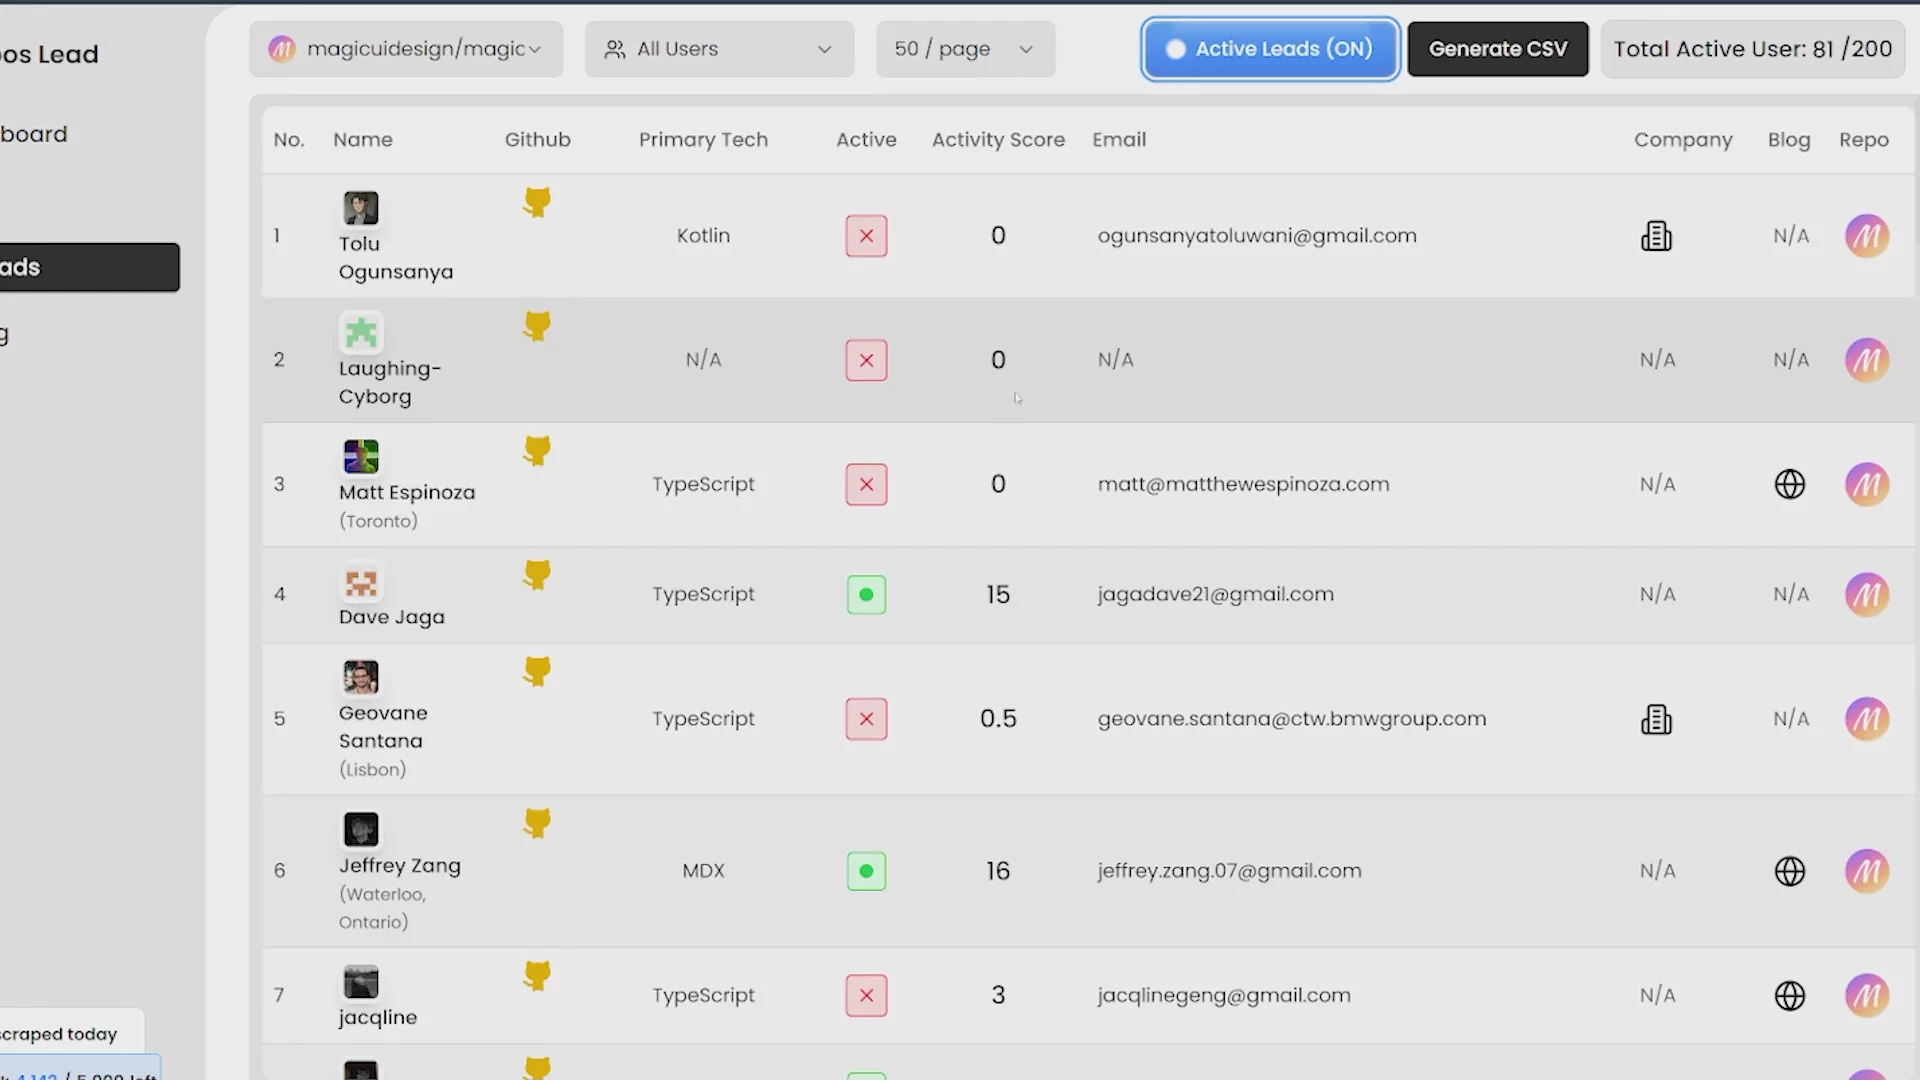Viewport: 1920px width, 1080px height.
Task: Click Geovane Santana's company building icon
Action: coord(1656,719)
